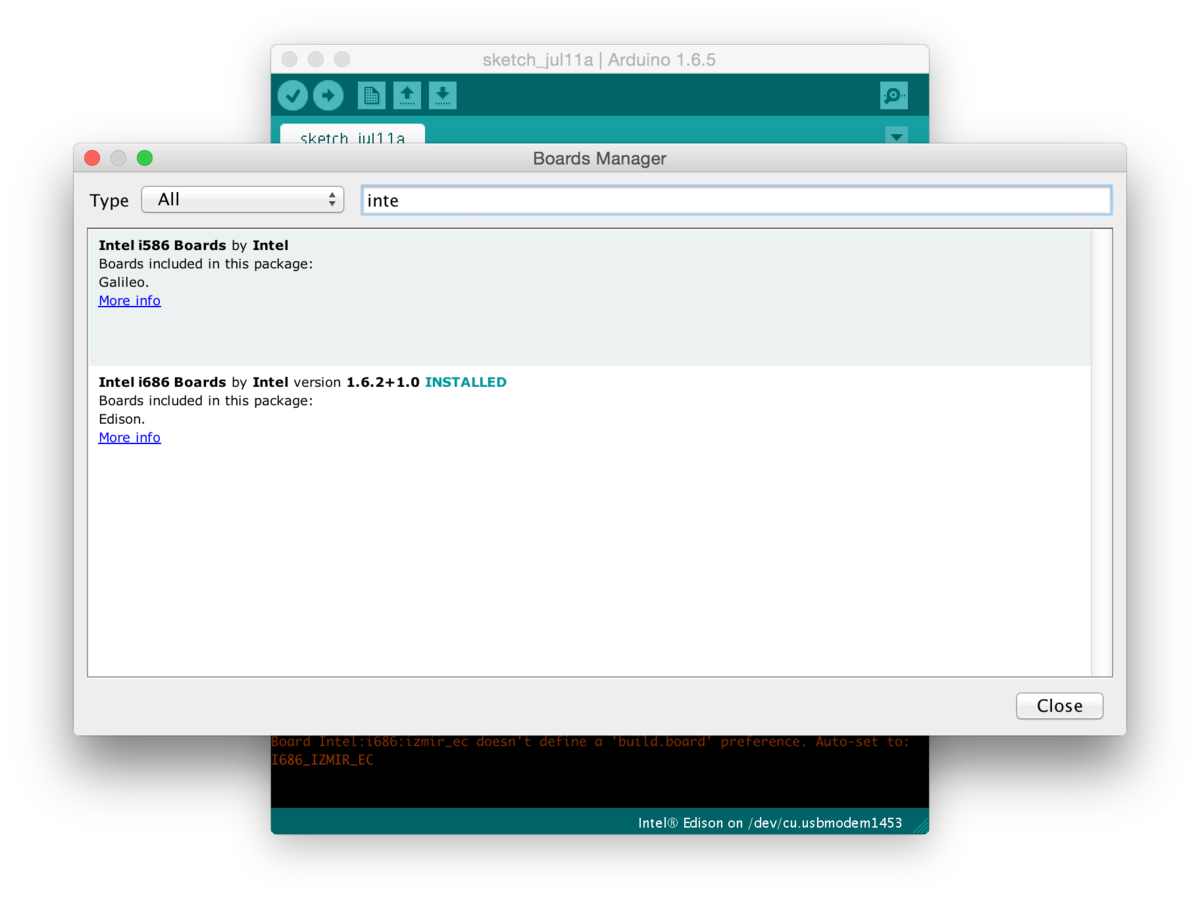
Task: Click the Upload arrow icon in Arduino toolbar
Action: click(328, 95)
